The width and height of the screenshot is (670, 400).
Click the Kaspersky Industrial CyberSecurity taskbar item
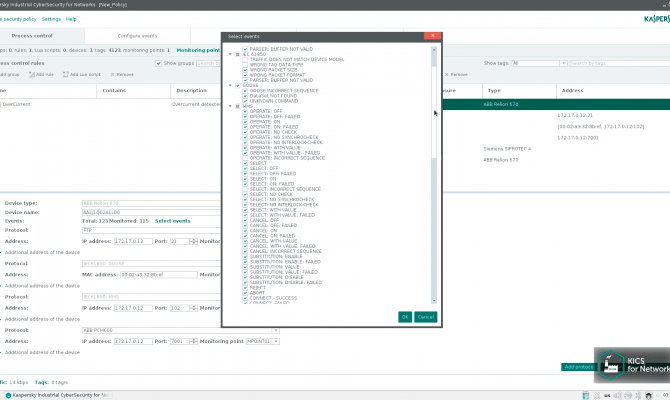pos(58,395)
